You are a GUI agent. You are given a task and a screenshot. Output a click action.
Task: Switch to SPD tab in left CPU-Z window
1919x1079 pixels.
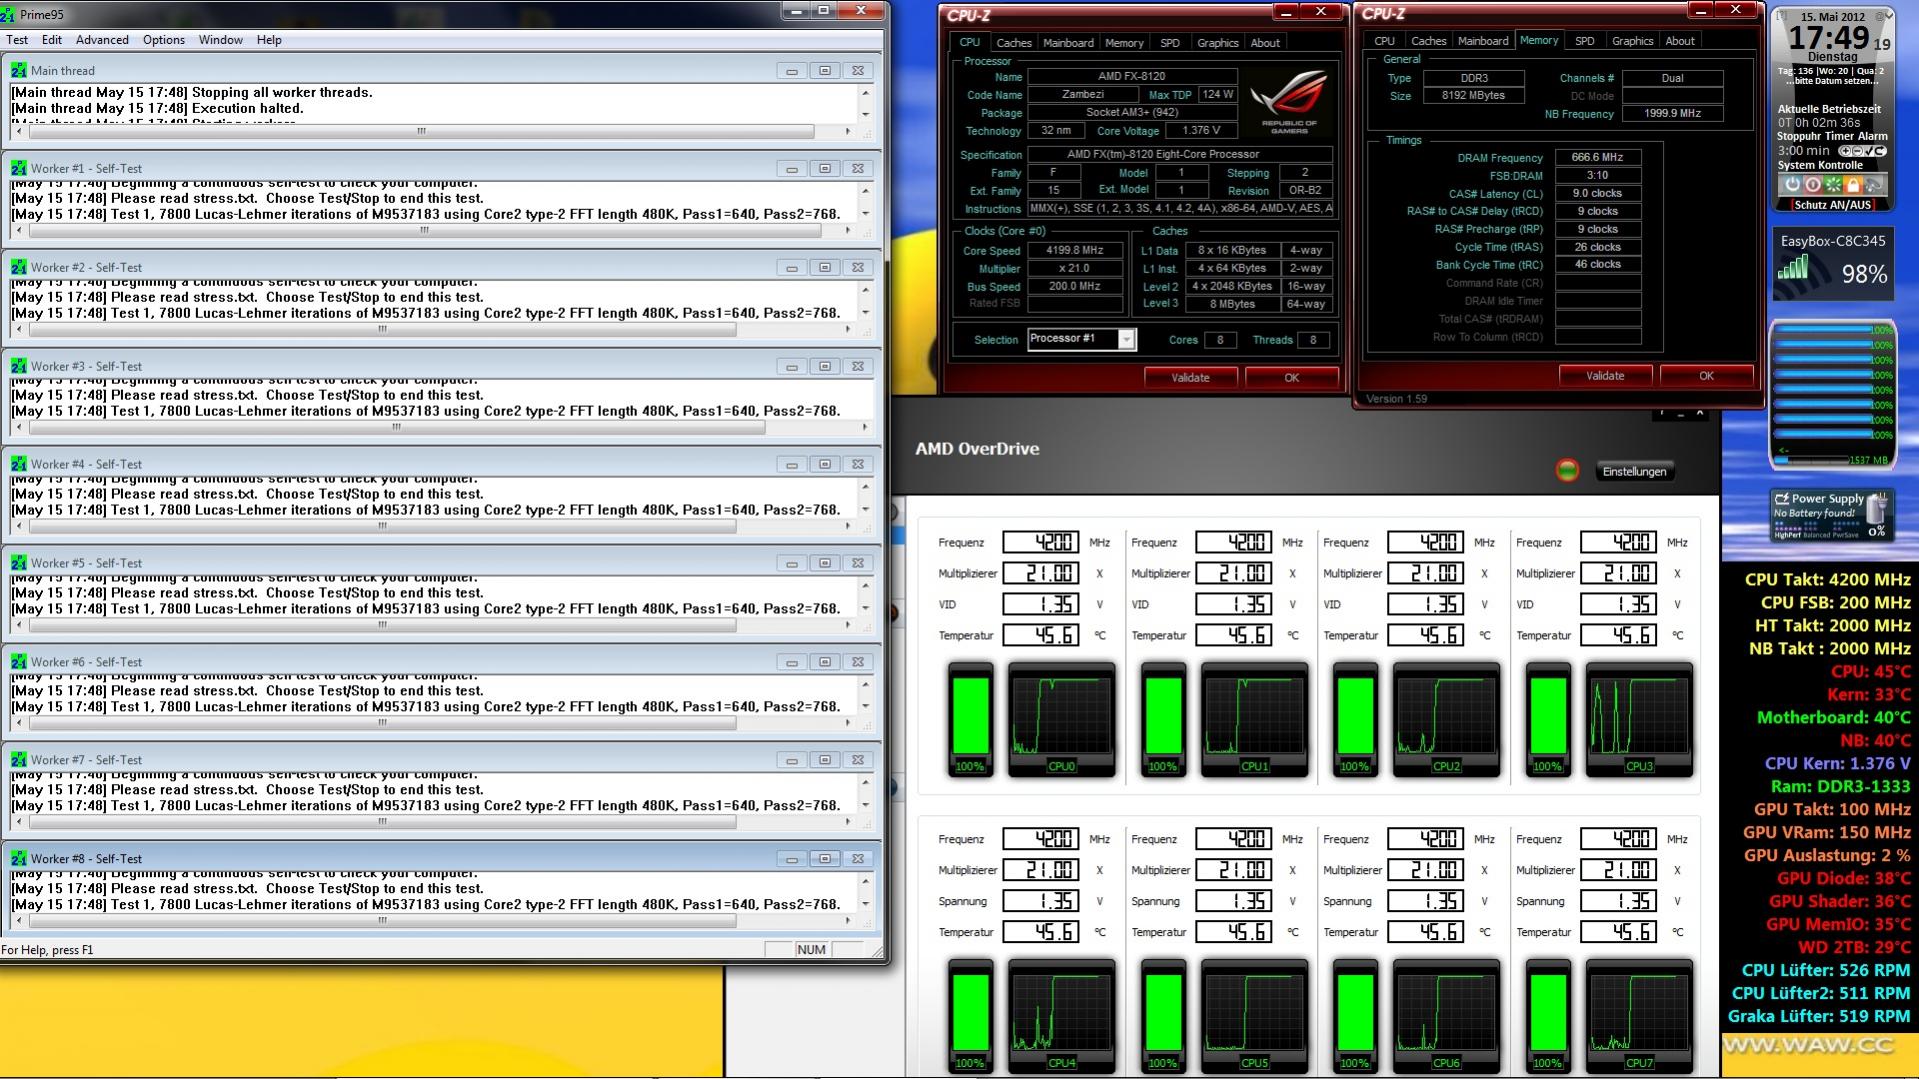[x=1170, y=43]
